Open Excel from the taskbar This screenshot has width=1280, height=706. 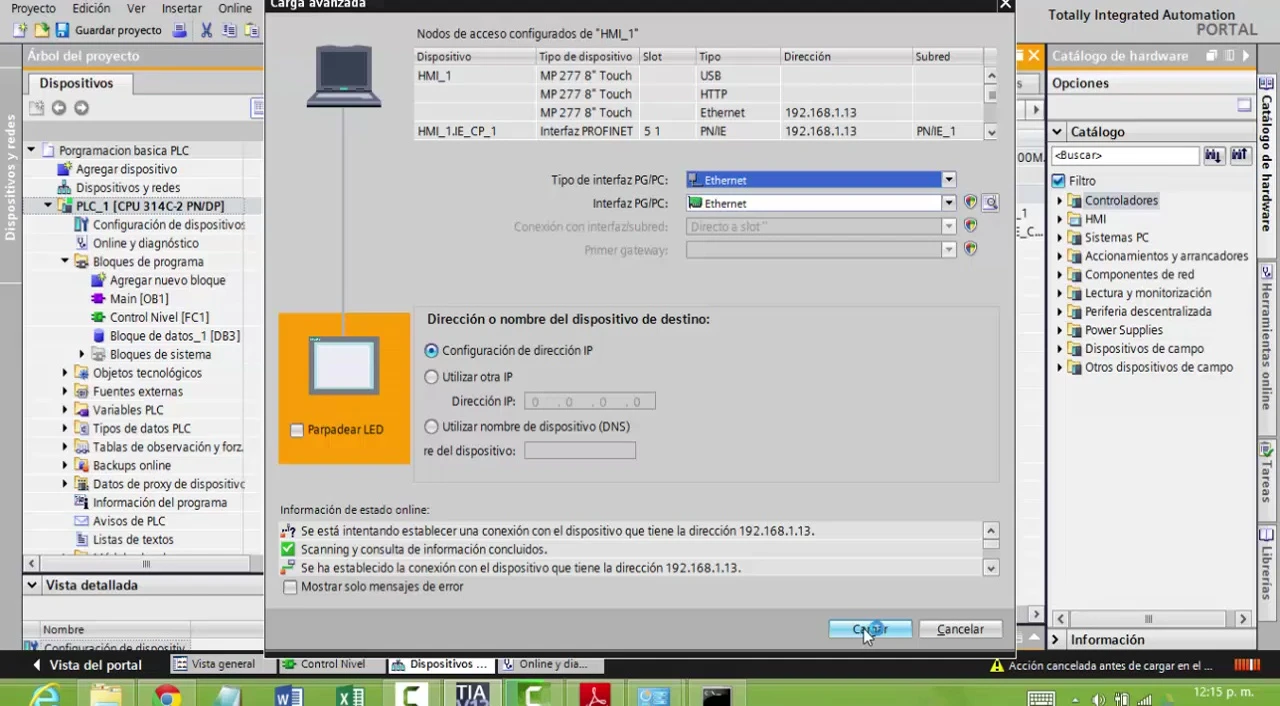(x=350, y=695)
